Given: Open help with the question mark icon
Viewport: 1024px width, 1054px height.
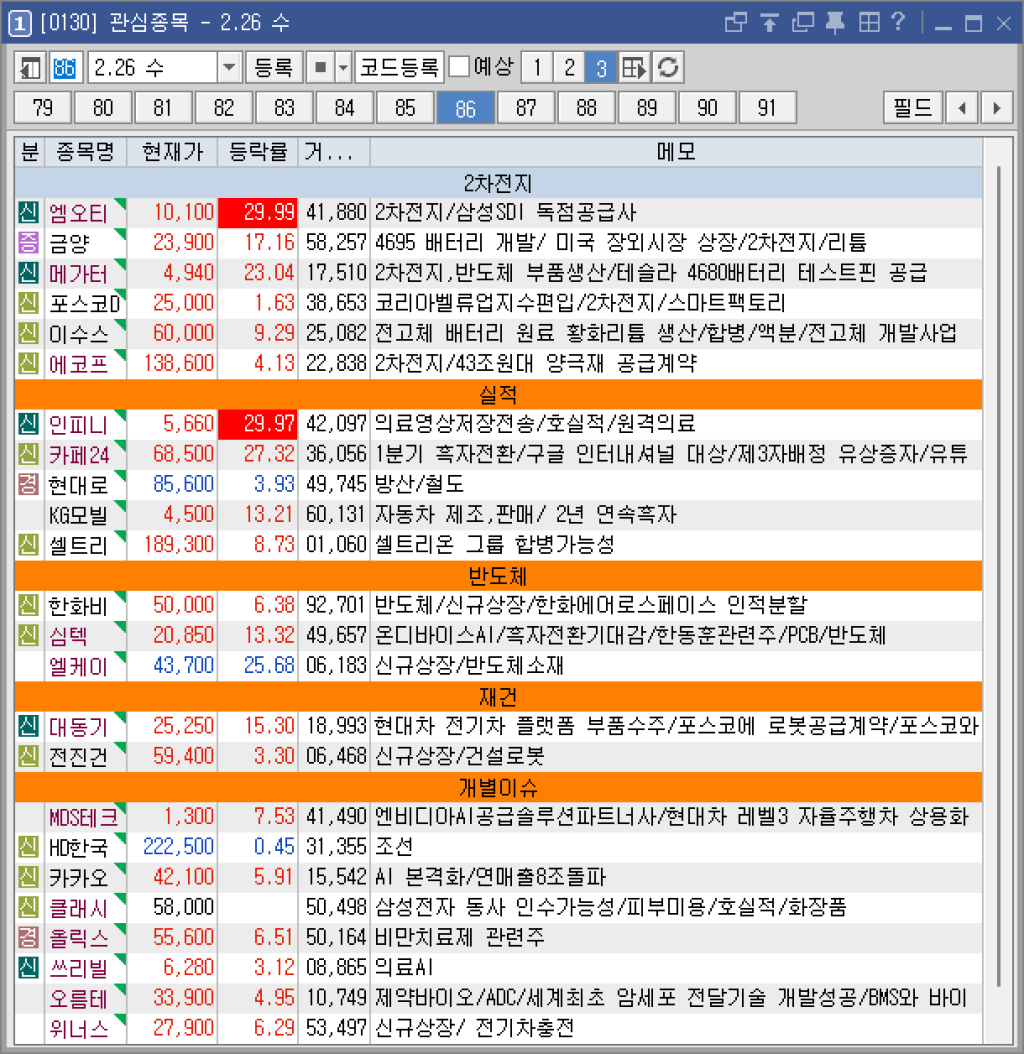Looking at the screenshot, I should click(898, 23).
